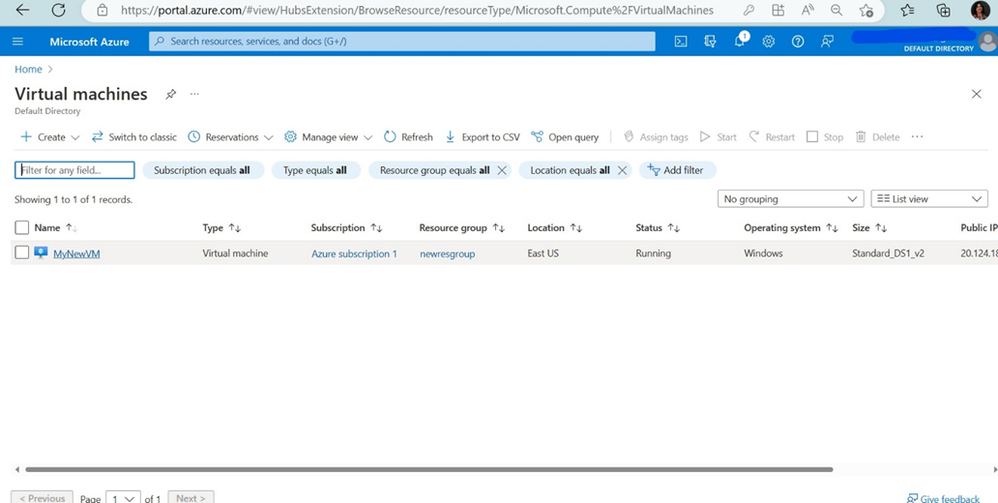The height and width of the screenshot is (503, 998).
Task: Open the toolbar overflow ellipsis after Delete
Action: coord(917,136)
